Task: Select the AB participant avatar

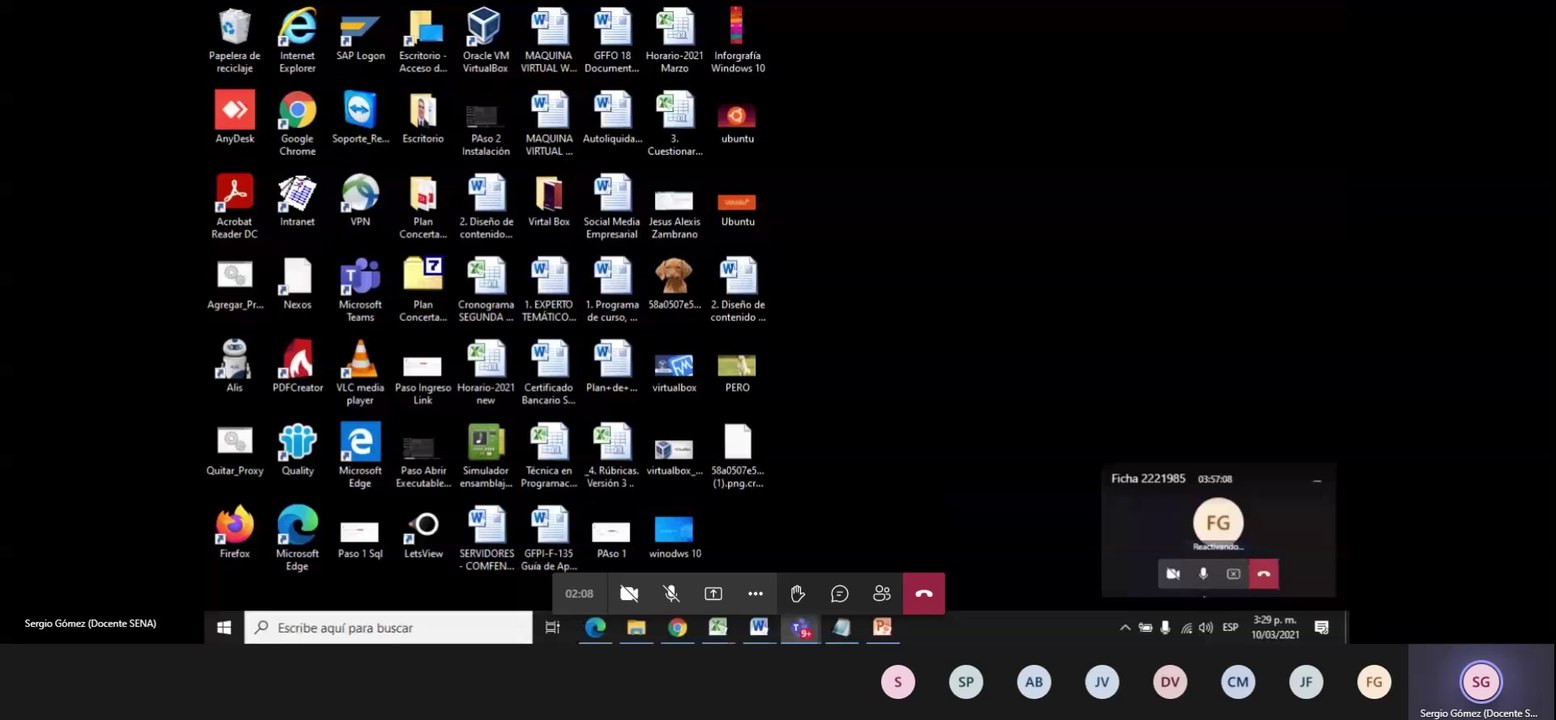Action: (x=1034, y=682)
